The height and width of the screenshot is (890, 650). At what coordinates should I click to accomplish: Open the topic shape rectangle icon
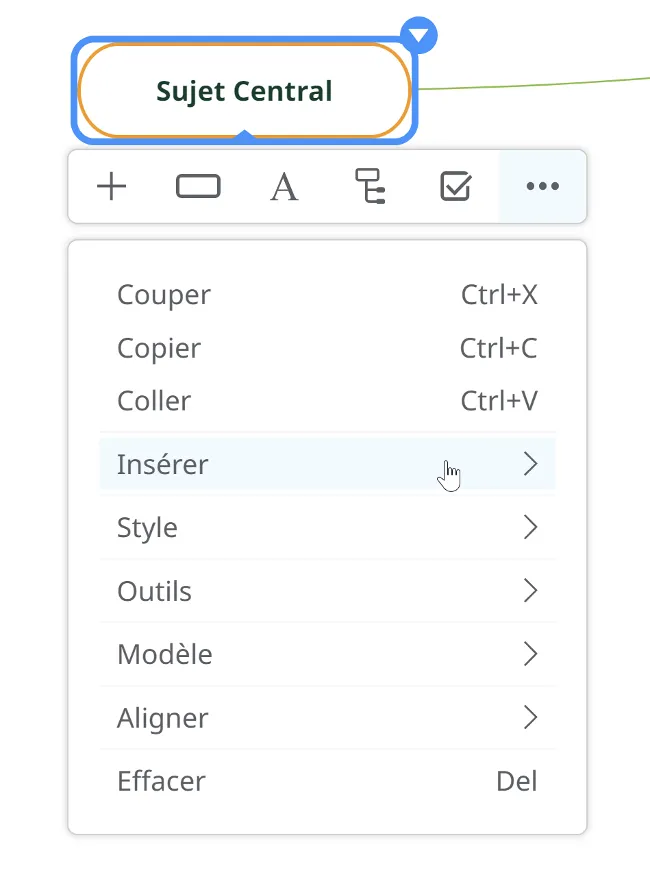pyautogui.click(x=198, y=186)
